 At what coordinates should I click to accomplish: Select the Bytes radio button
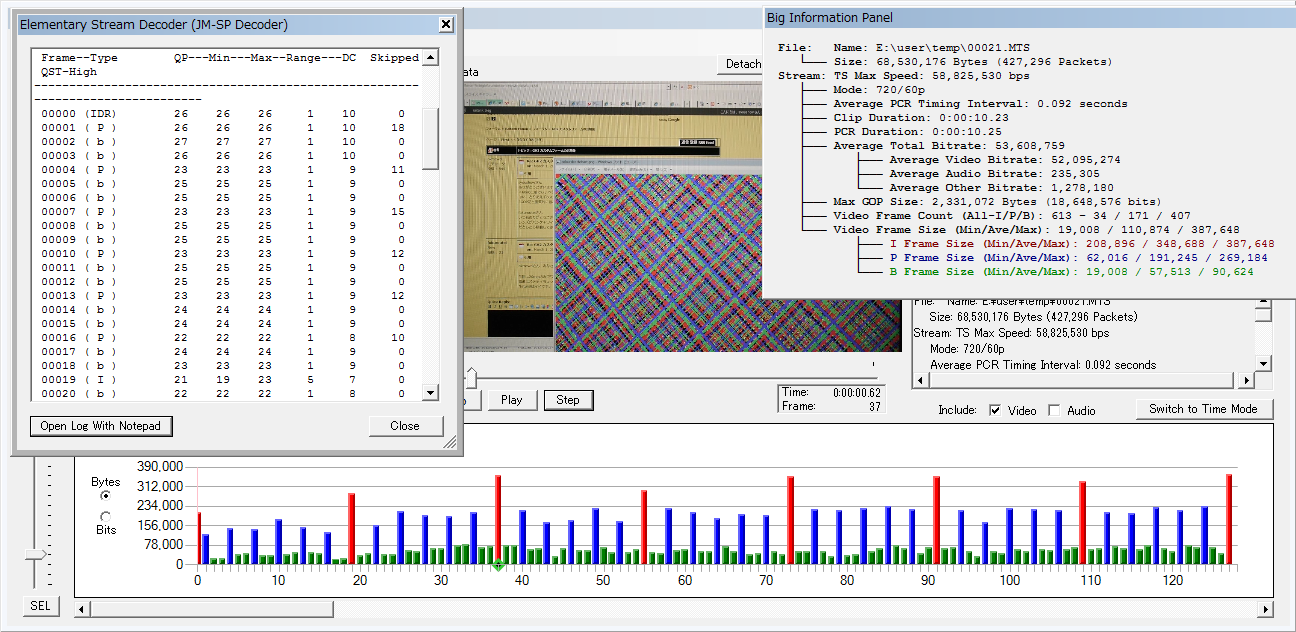tap(106, 496)
